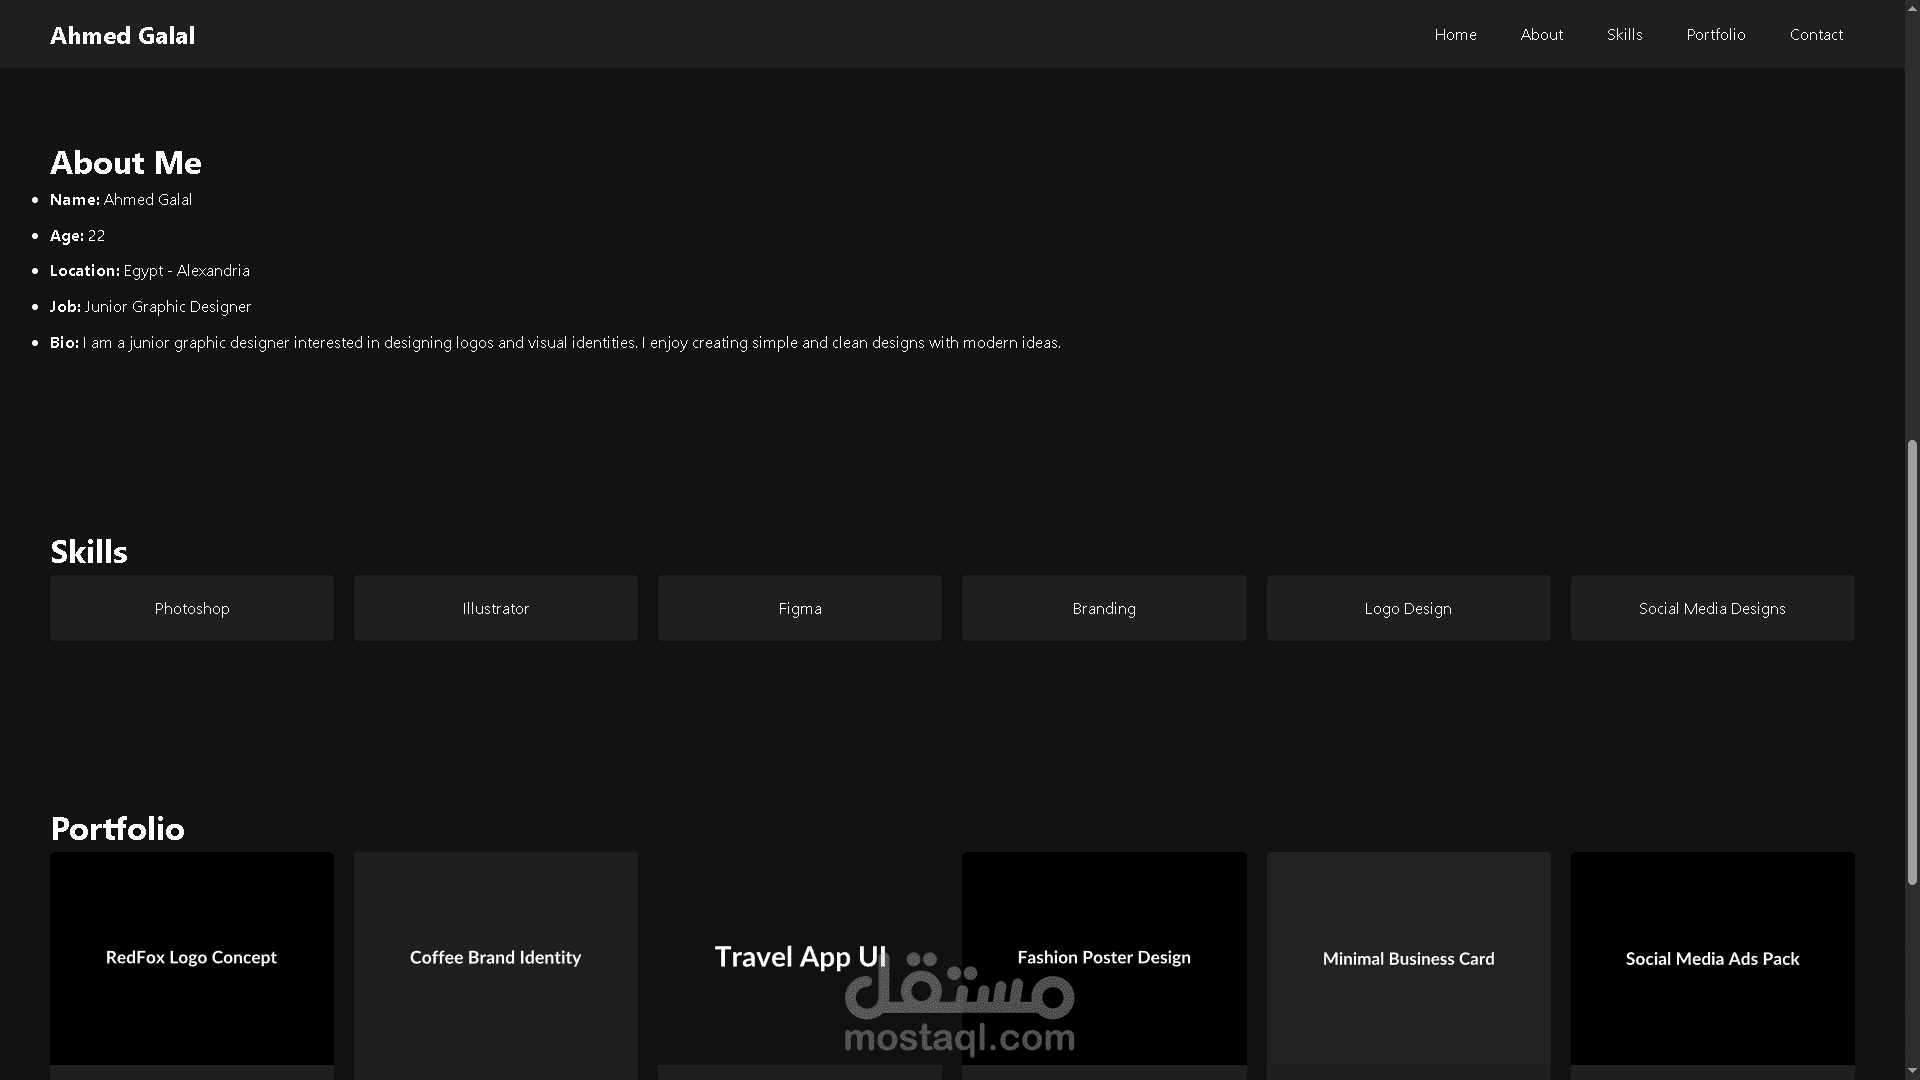View the Minimal Business Card project
The width and height of the screenshot is (1920, 1080).
pos(1407,958)
